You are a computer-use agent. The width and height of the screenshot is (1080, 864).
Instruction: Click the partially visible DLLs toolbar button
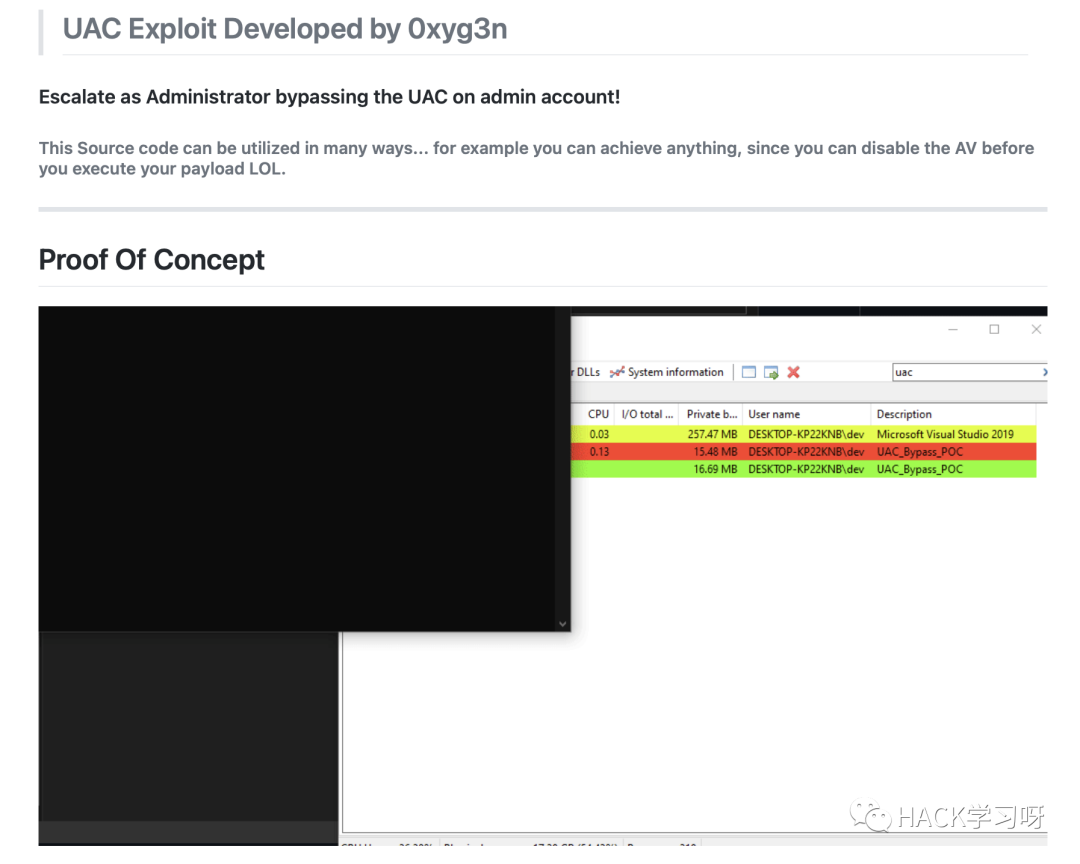tap(586, 372)
